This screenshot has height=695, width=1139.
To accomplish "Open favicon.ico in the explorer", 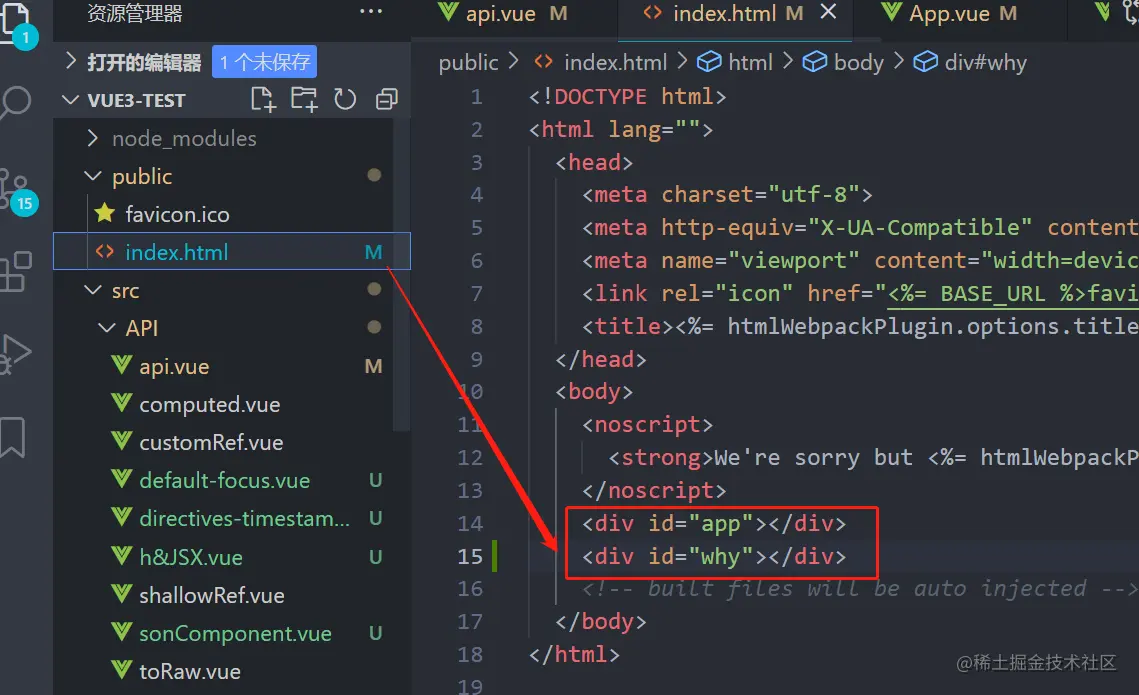I will pos(177,214).
